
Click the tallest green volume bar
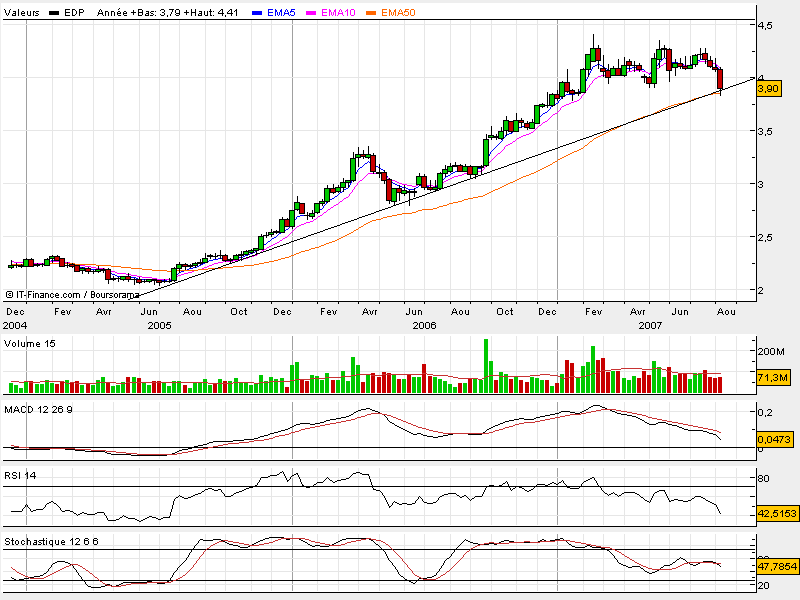tap(486, 366)
